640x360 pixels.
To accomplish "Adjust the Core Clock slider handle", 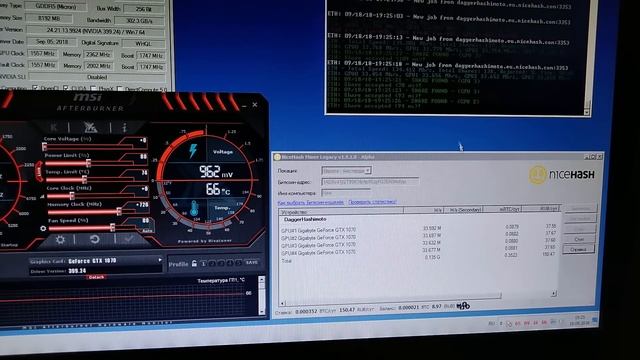I will pyautogui.click(x=72, y=196).
